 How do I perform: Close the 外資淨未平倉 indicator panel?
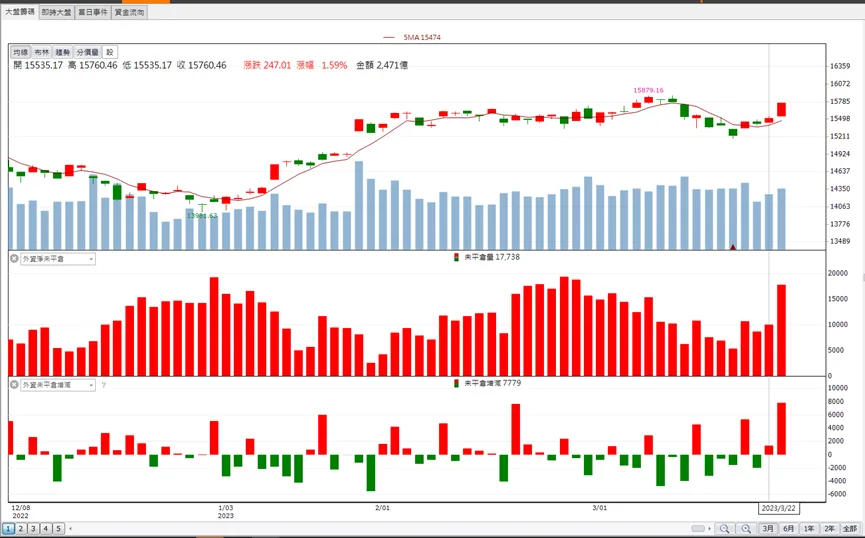14,258
